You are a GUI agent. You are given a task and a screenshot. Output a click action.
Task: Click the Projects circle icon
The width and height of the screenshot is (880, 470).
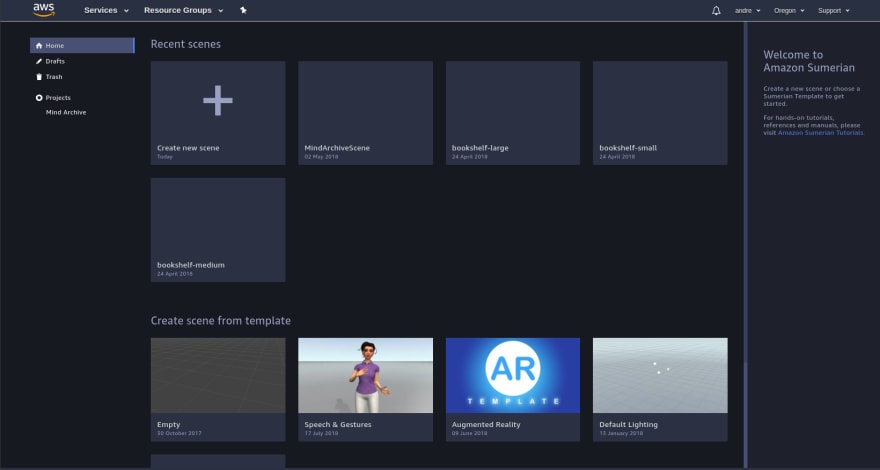tap(39, 98)
